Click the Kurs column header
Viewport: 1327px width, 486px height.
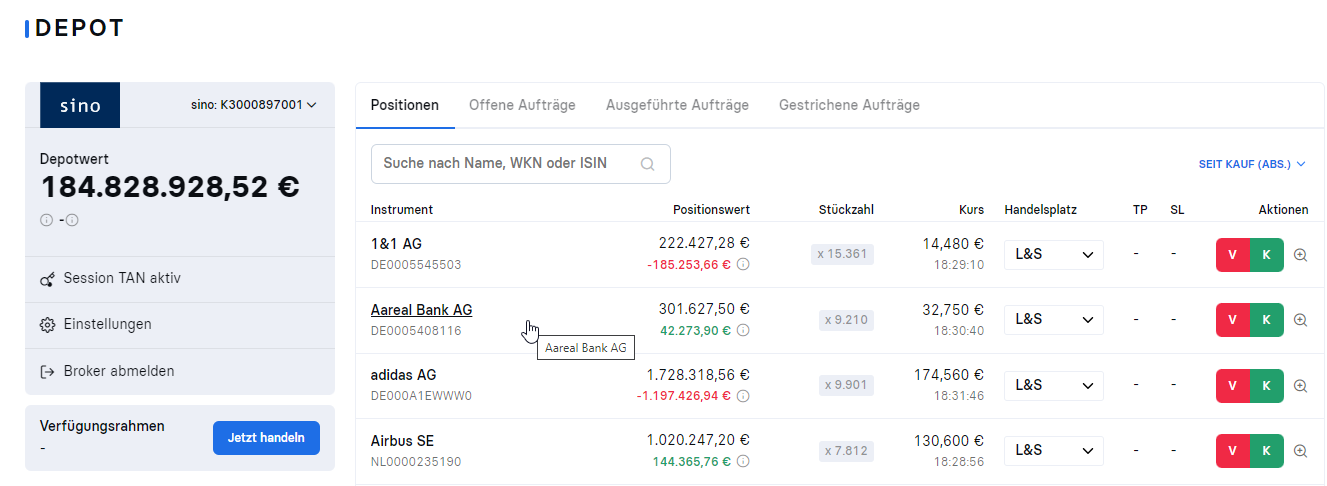point(973,210)
